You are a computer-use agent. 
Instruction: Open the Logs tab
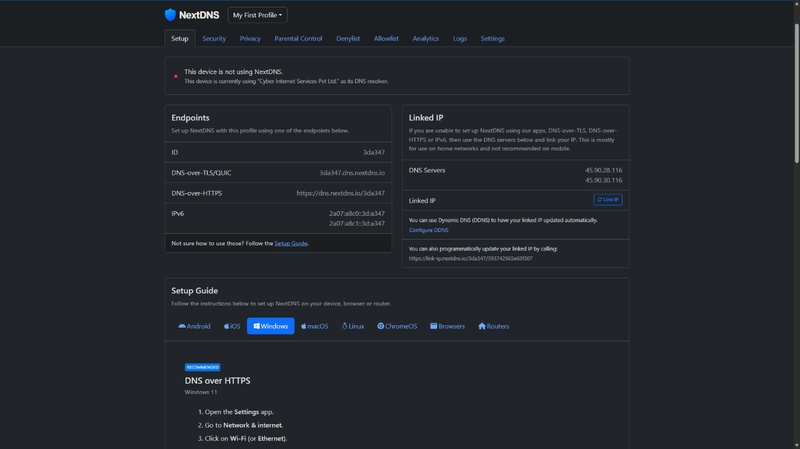pyautogui.click(x=460, y=38)
